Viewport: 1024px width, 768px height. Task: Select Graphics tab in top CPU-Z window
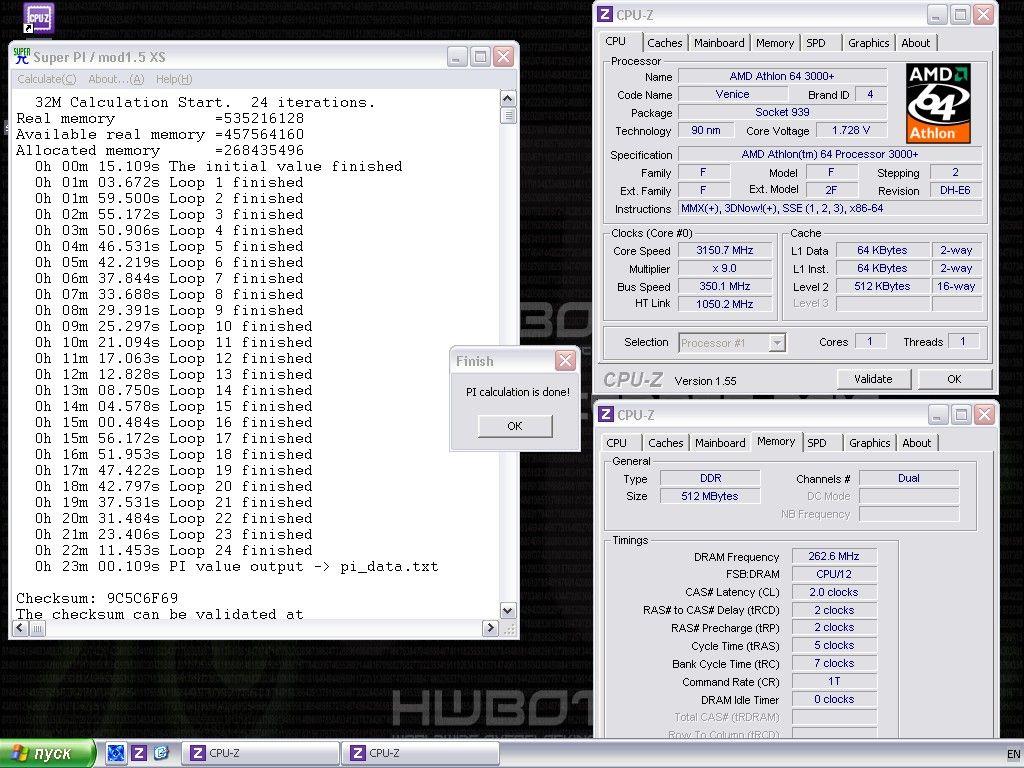[x=869, y=43]
